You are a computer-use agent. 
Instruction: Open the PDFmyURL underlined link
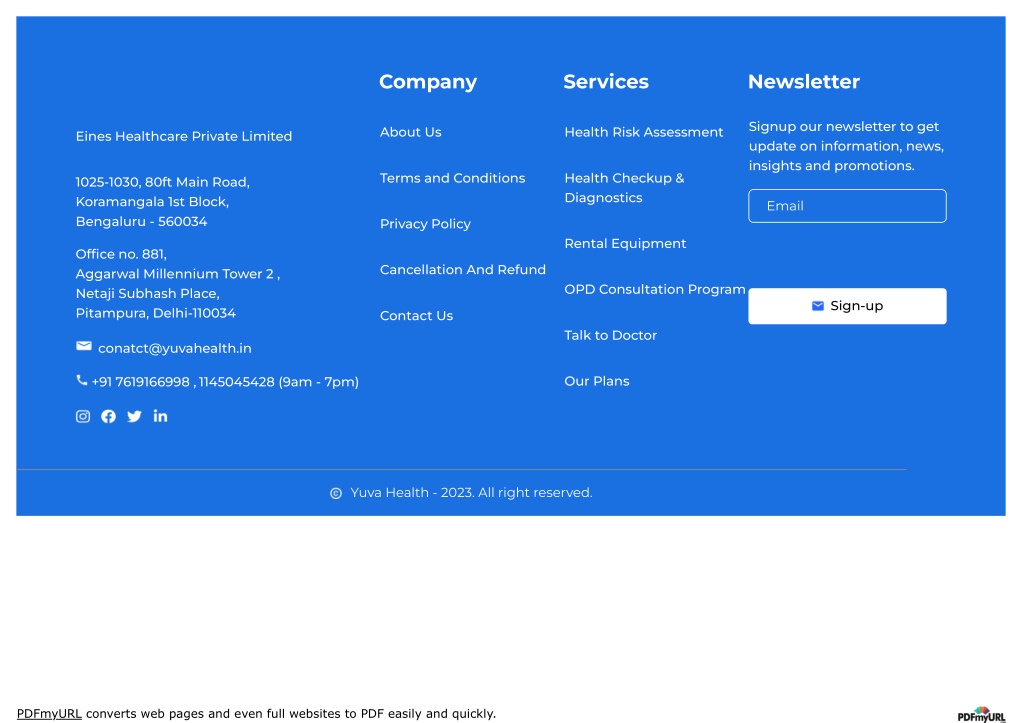(49, 714)
